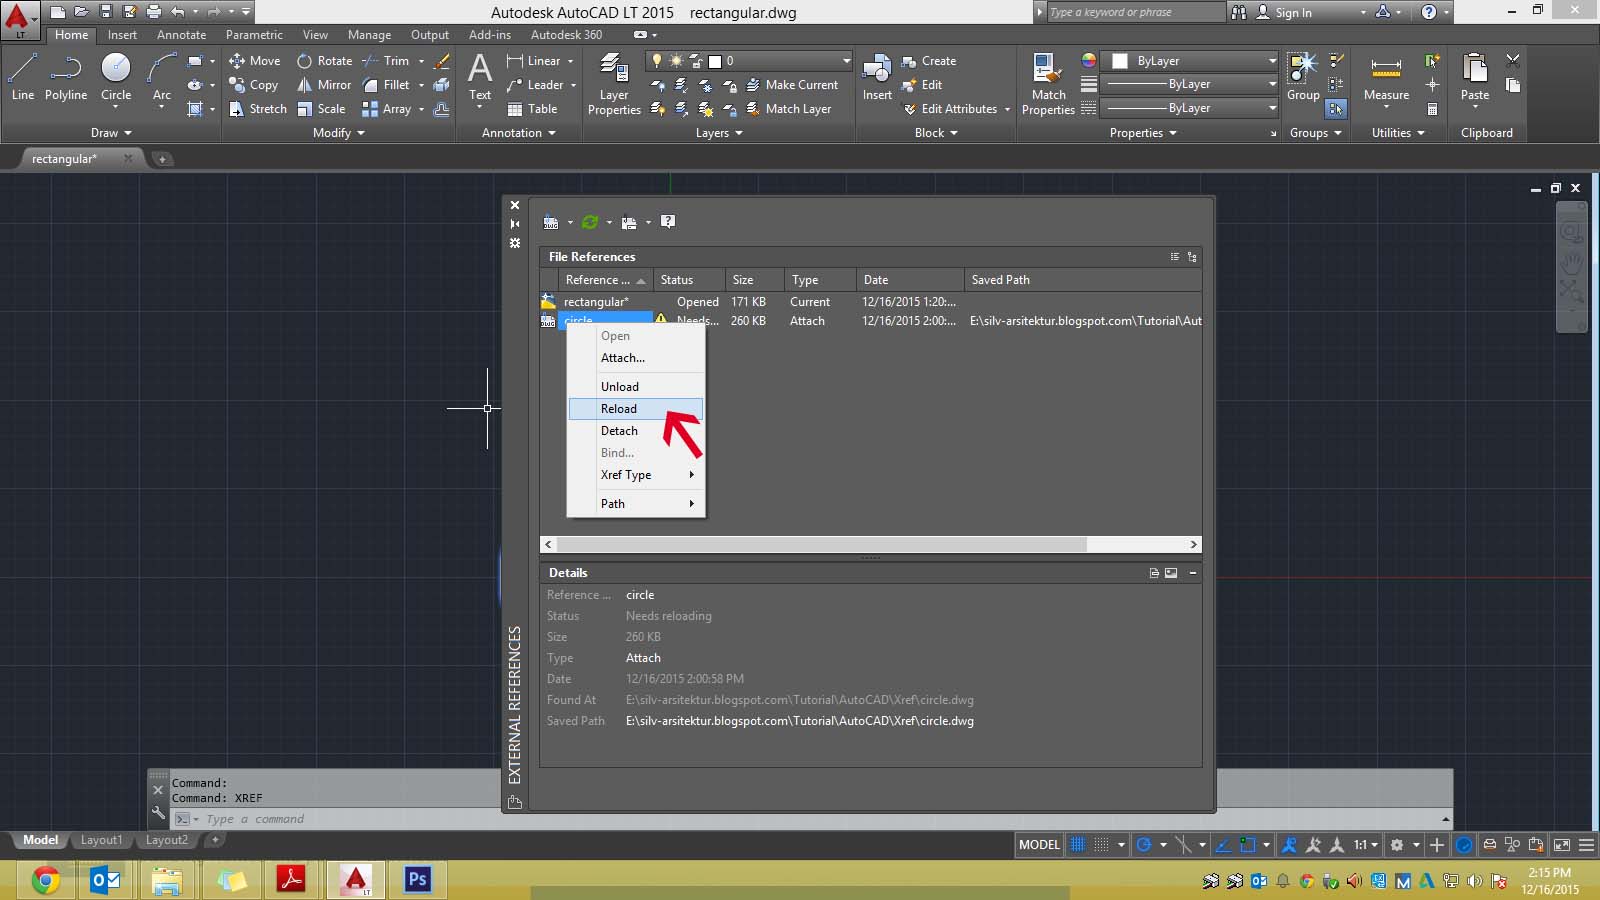Viewport: 1600px width, 900px height.
Task: Toggle MODEL space button in status bar
Action: click(1039, 845)
